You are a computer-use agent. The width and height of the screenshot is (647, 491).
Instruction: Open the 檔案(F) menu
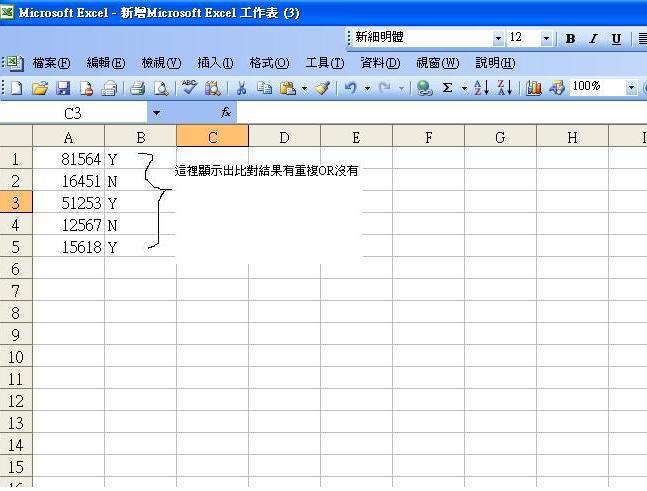[x=51, y=63]
